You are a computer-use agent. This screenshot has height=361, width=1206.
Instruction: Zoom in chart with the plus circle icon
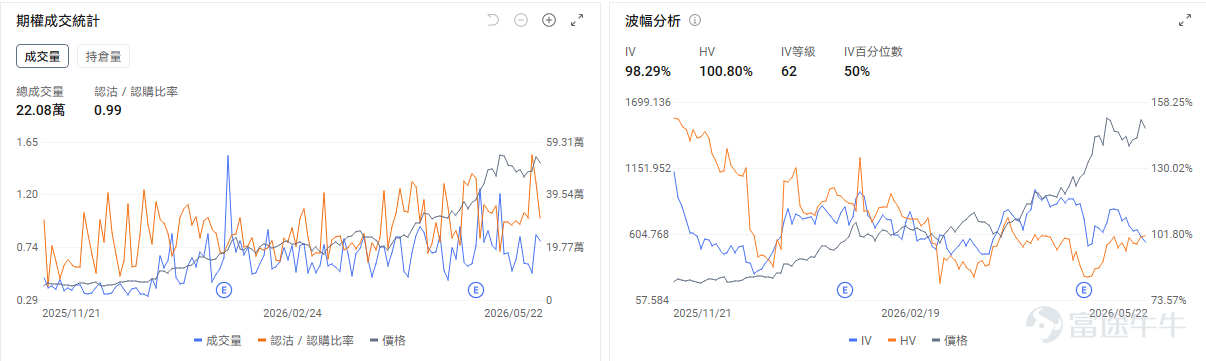coord(548,20)
